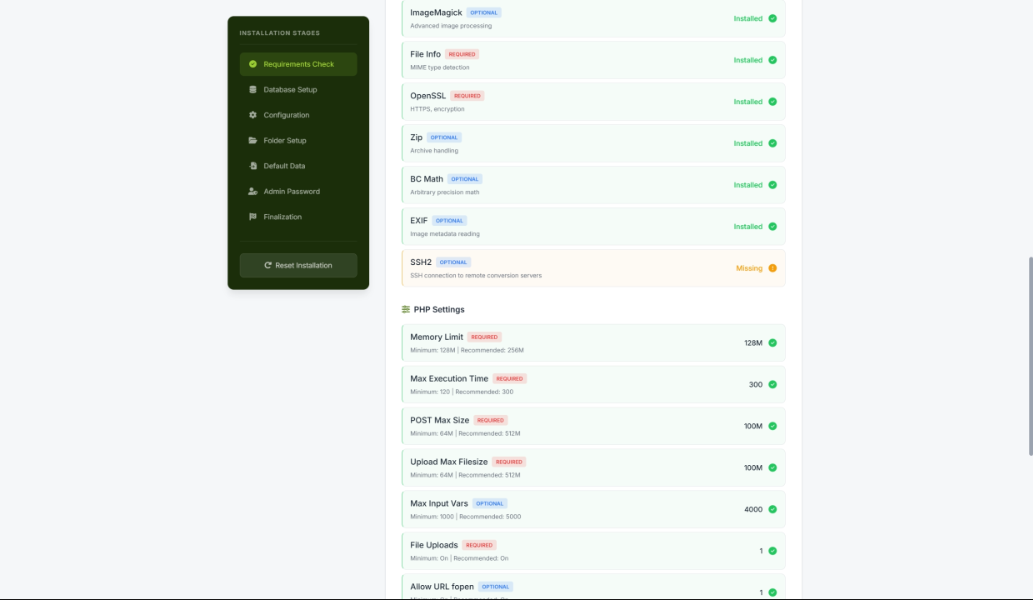Click the Folder Setup folder icon
The width and height of the screenshot is (1033, 600).
pyautogui.click(x=253, y=141)
